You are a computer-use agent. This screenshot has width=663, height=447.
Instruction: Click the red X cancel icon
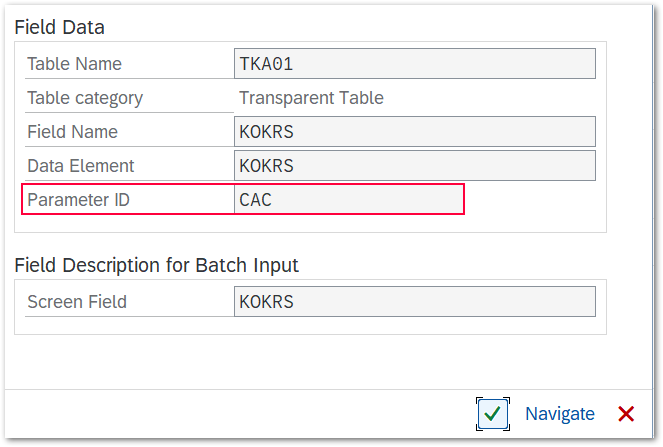626,414
